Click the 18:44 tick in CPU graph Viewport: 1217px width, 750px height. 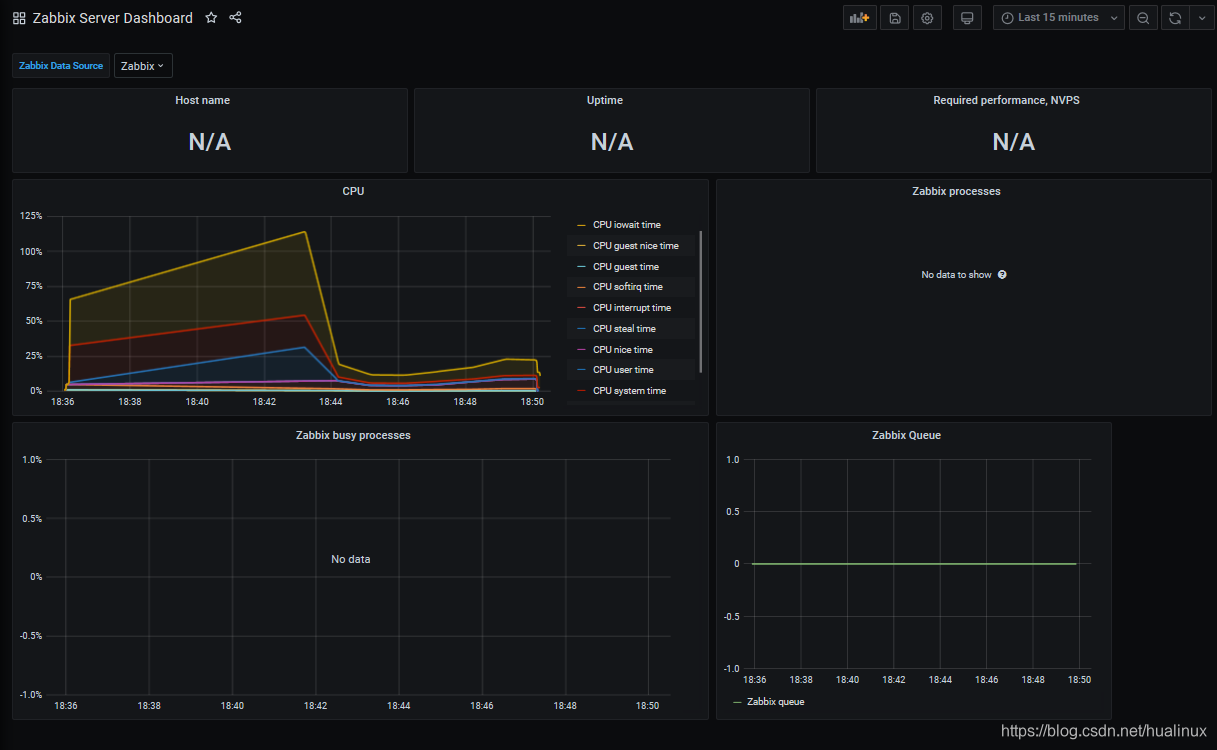tap(331, 402)
